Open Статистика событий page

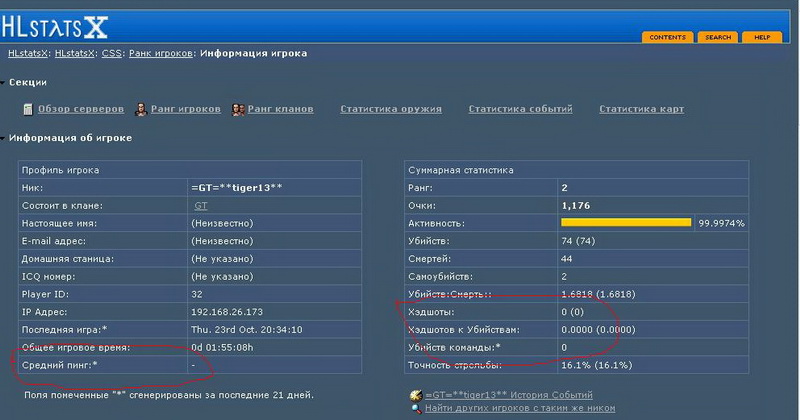click(520, 109)
